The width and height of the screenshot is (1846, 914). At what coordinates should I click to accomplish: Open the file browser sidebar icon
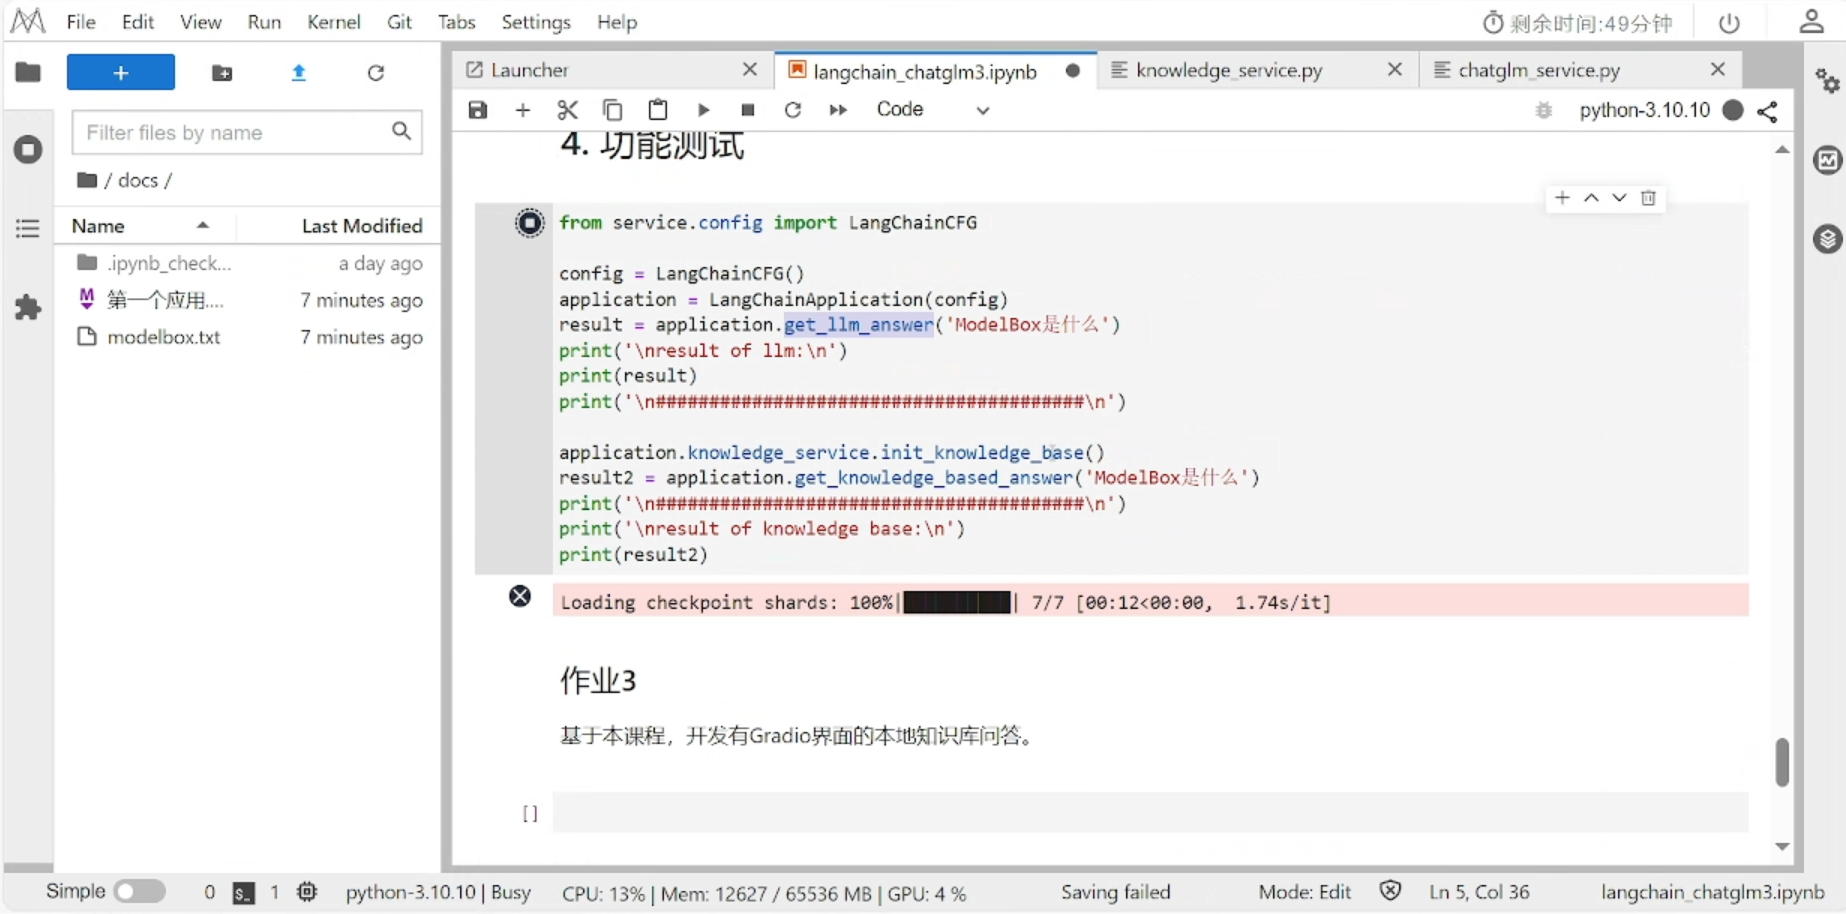point(28,72)
